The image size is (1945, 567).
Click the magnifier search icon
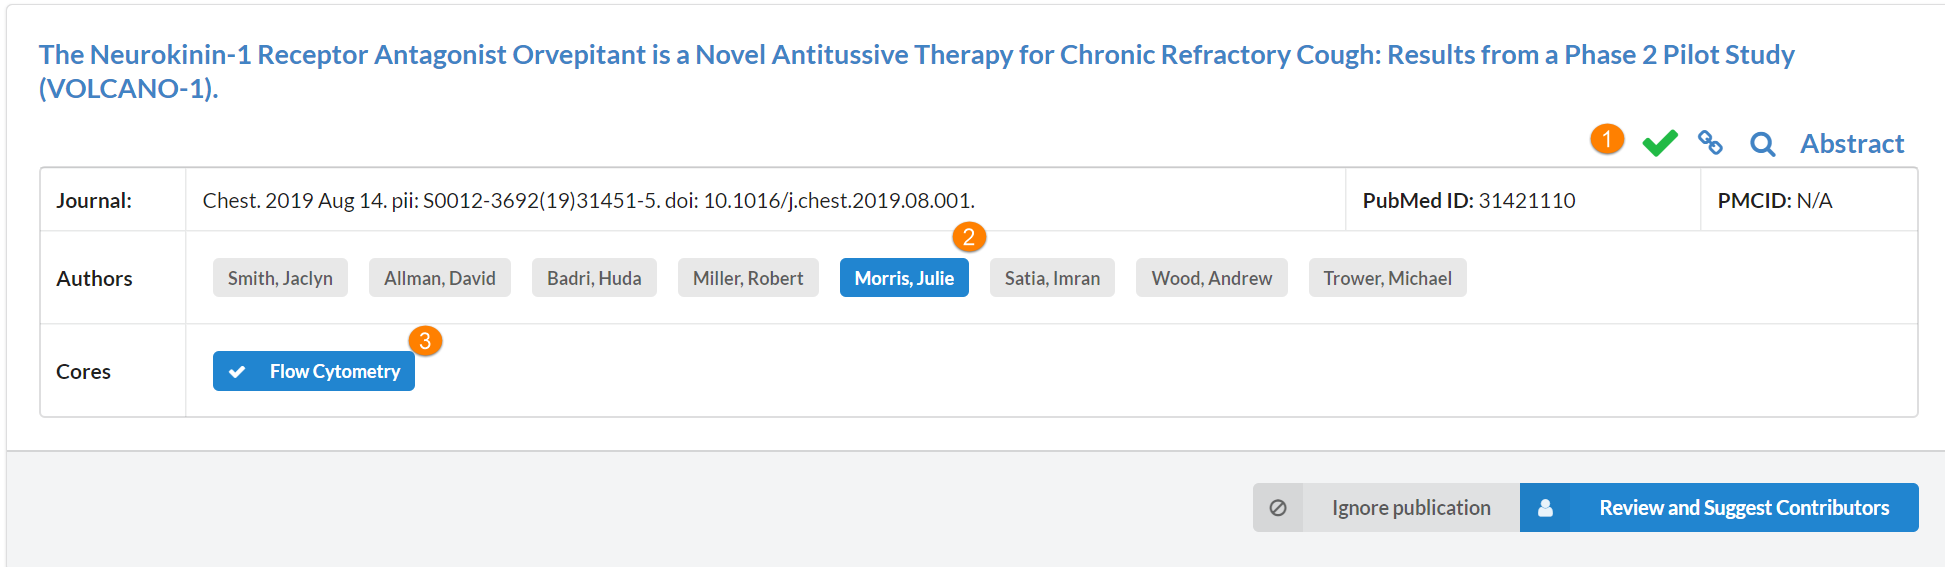(1762, 144)
